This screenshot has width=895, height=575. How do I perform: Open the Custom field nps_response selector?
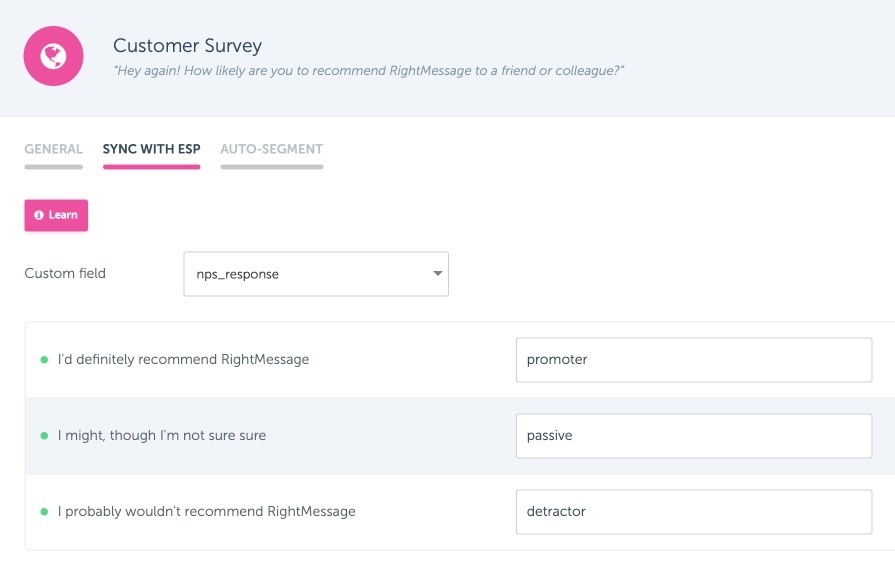316,274
